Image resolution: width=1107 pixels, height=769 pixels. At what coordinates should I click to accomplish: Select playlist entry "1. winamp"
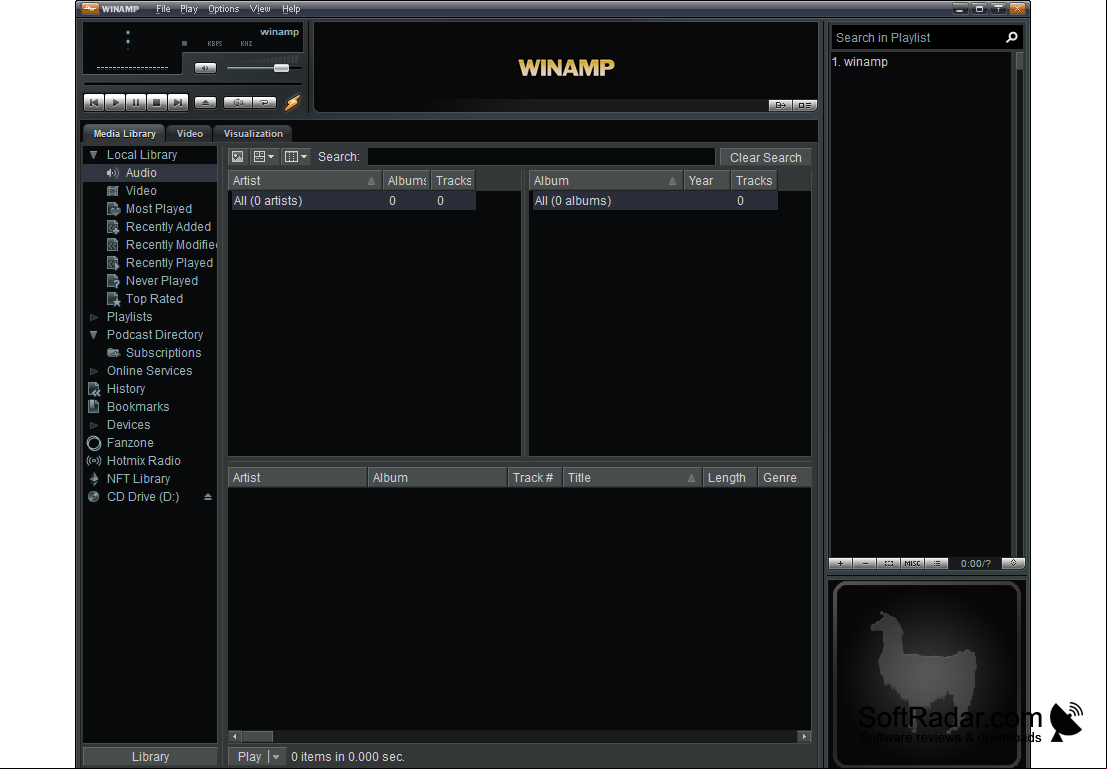(859, 62)
